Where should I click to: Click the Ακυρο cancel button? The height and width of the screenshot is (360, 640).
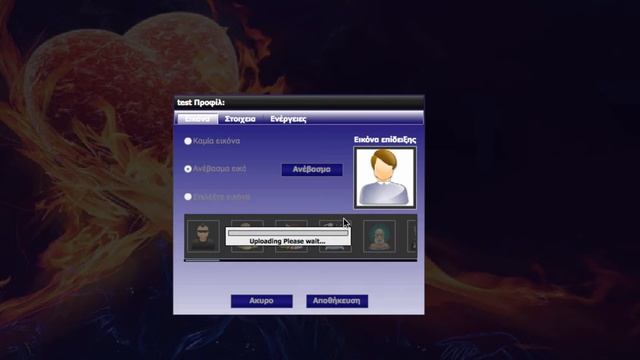[262, 301]
